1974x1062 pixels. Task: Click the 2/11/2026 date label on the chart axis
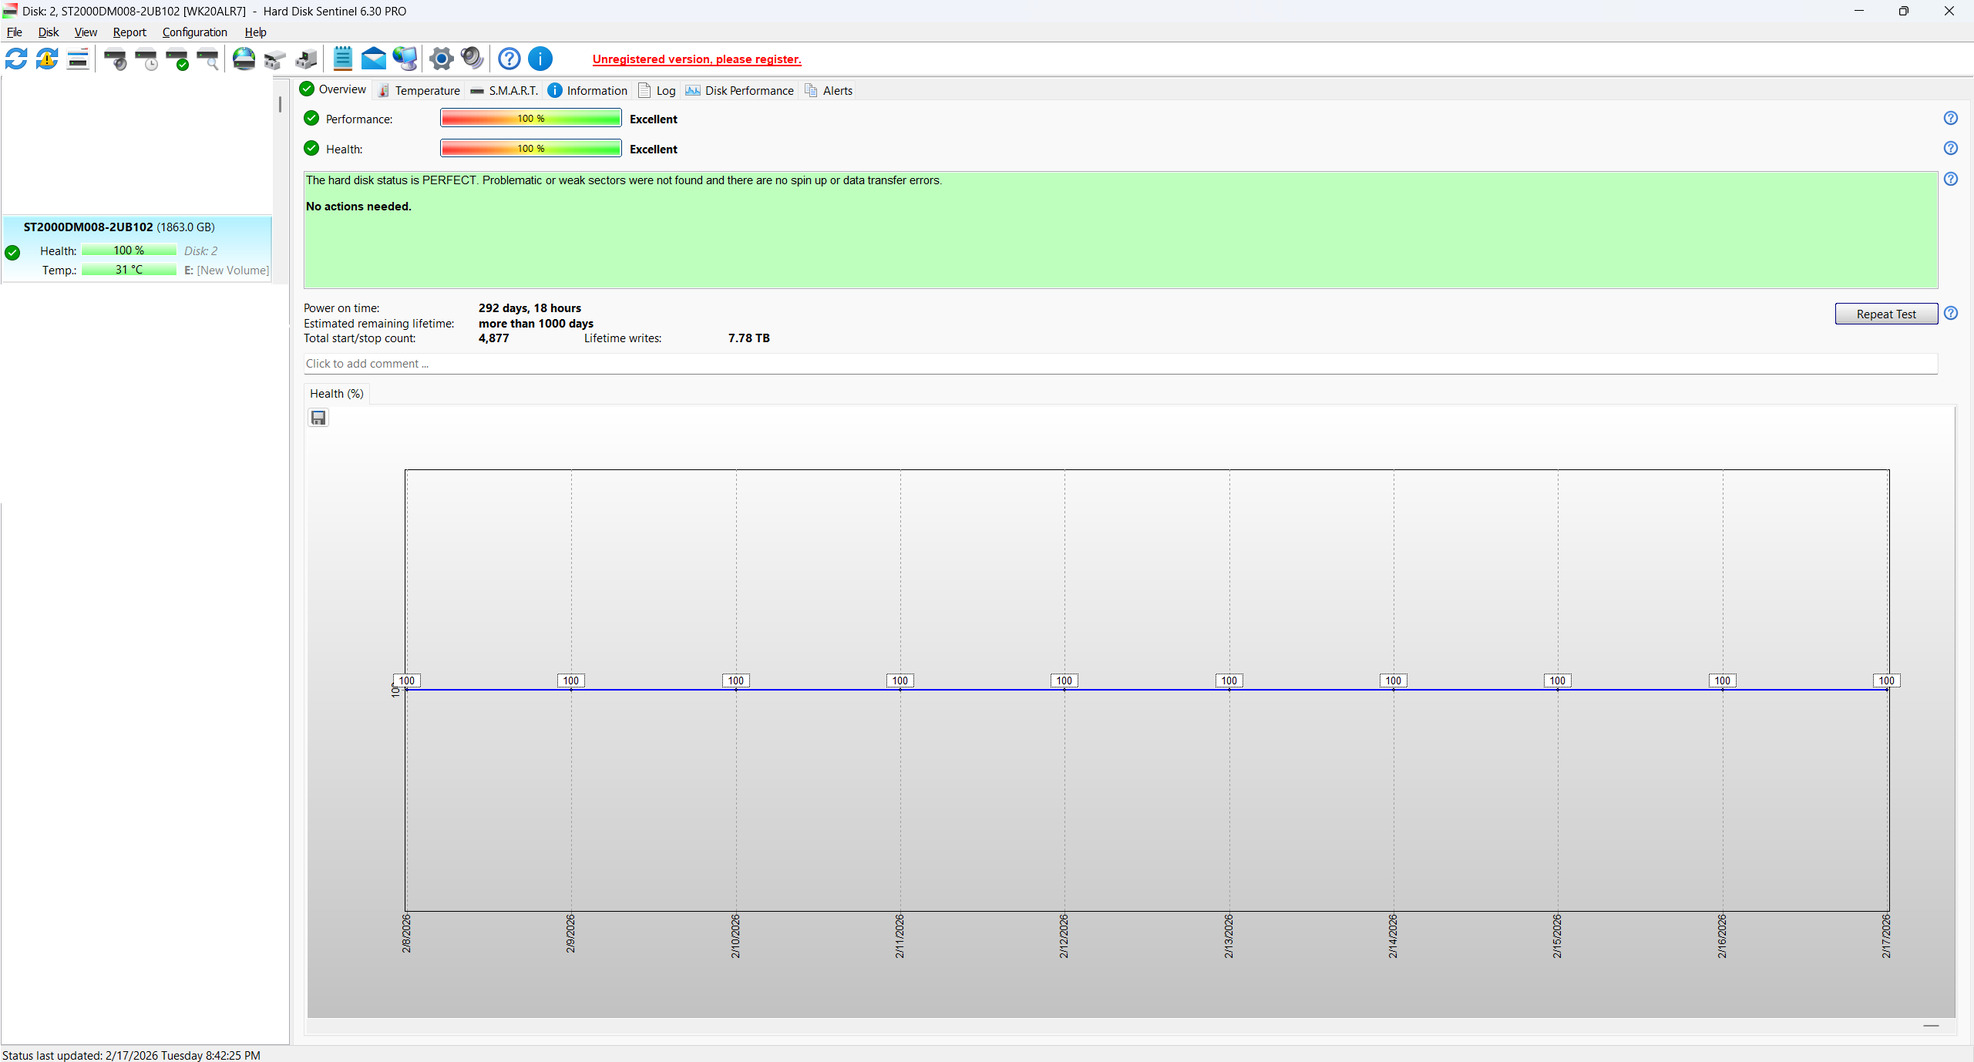(900, 936)
